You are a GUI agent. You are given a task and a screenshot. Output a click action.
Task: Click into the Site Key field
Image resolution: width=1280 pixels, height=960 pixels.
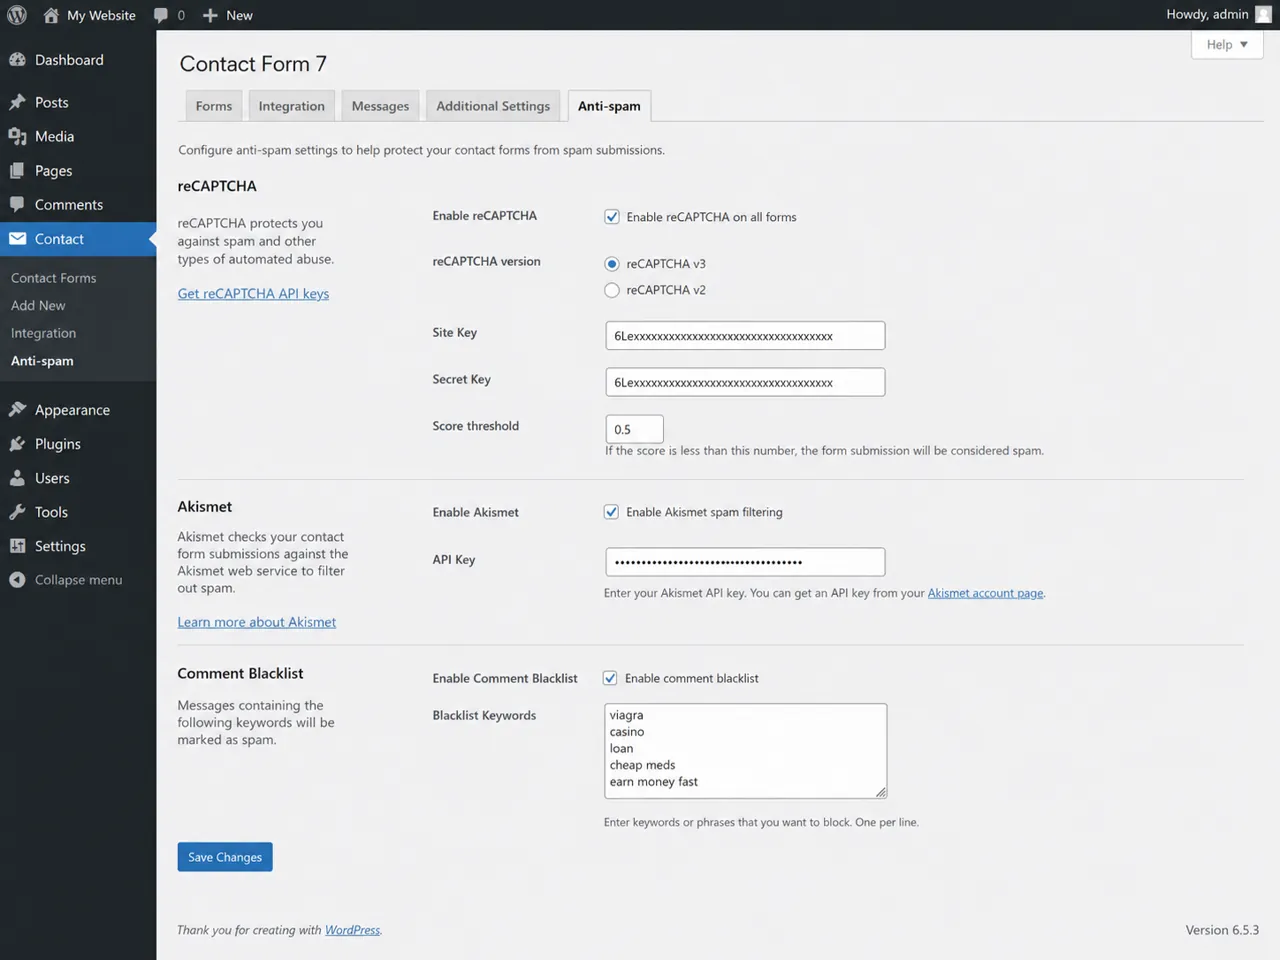click(745, 336)
